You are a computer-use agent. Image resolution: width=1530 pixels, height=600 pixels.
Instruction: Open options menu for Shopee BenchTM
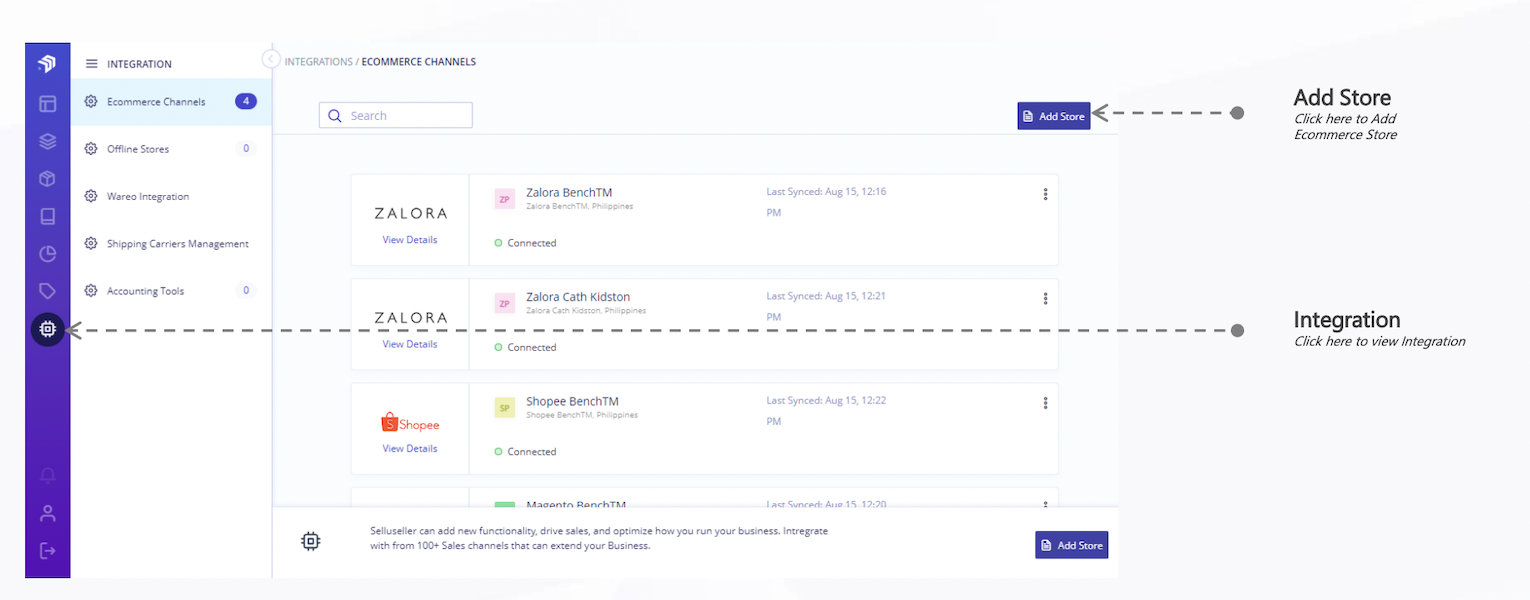1045,402
